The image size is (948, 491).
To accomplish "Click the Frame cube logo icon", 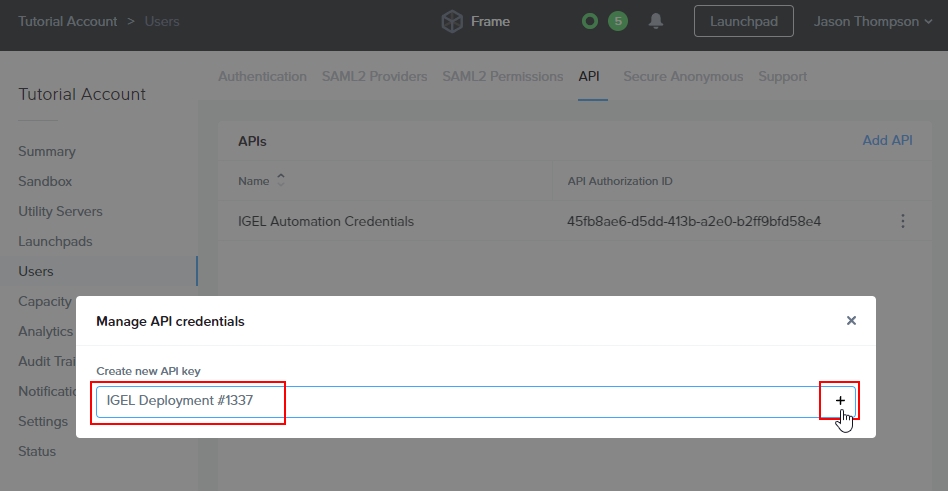I will [452, 22].
